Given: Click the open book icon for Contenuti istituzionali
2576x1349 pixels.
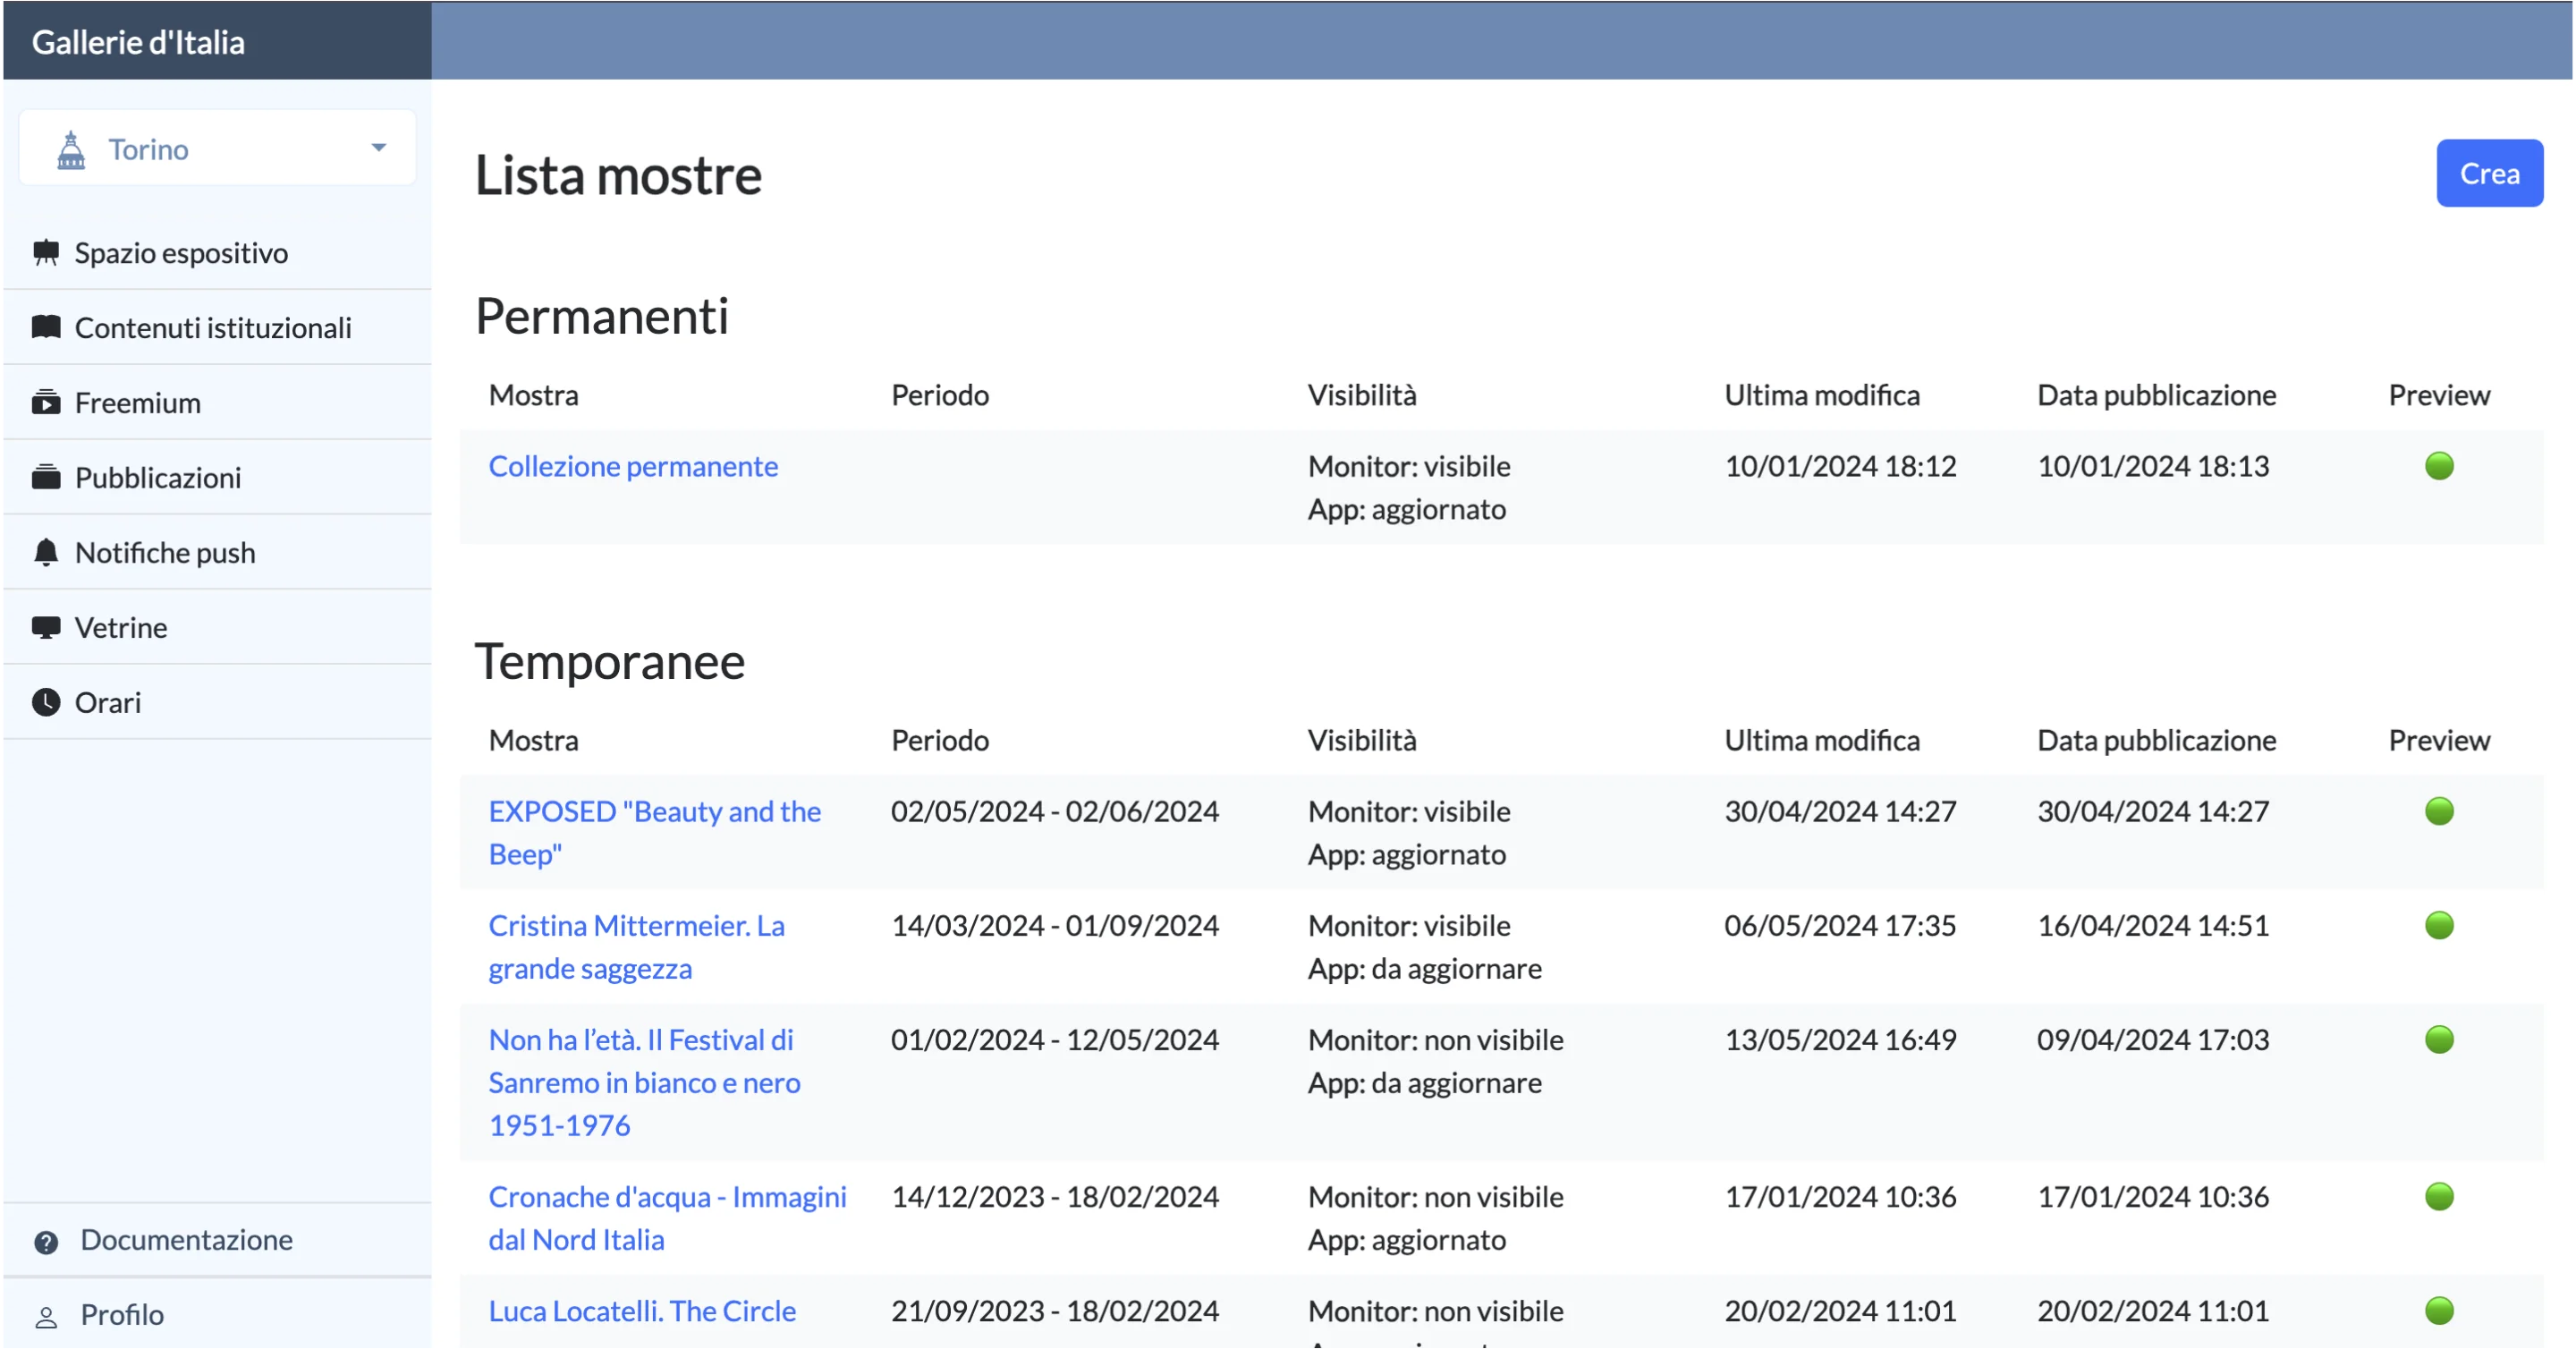Looking at the screenshot, I should (x=46, y=327).
